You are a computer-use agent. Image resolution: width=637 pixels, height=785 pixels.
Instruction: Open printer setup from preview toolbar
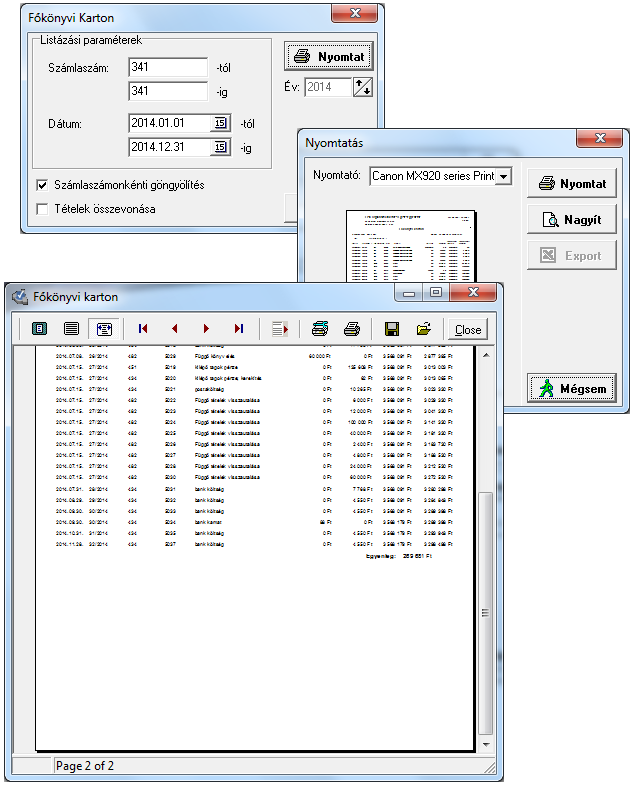click(x=320, y=329)
